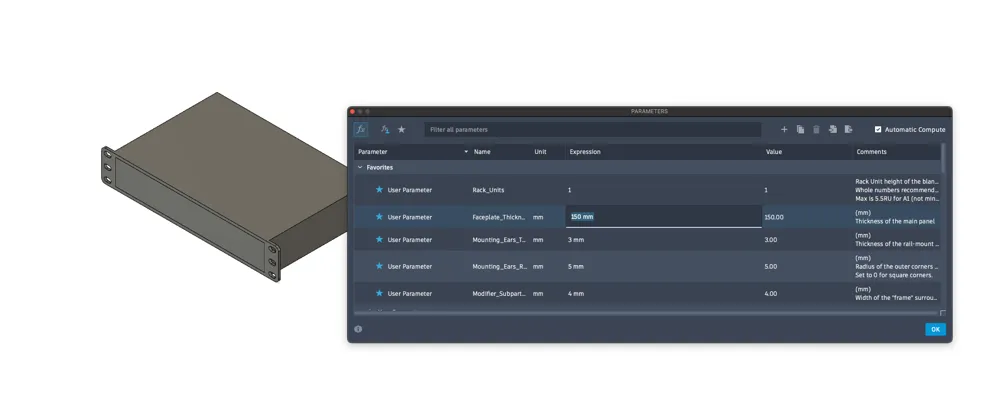Select the Modifier_Subpart name cell

499,294
